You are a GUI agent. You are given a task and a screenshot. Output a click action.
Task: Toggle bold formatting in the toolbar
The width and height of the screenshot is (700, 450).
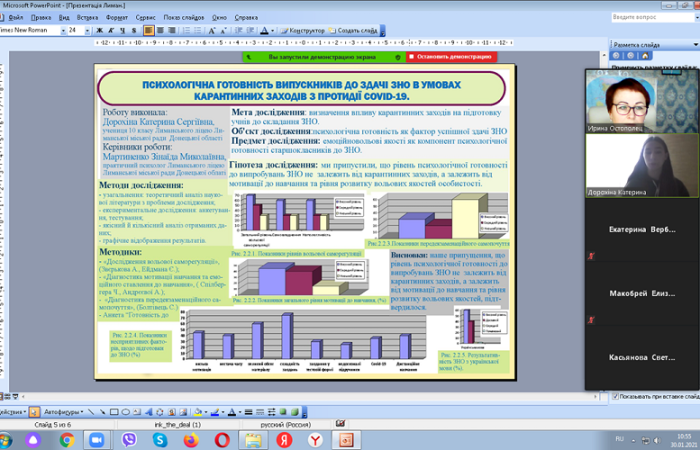tap(97, 30)
